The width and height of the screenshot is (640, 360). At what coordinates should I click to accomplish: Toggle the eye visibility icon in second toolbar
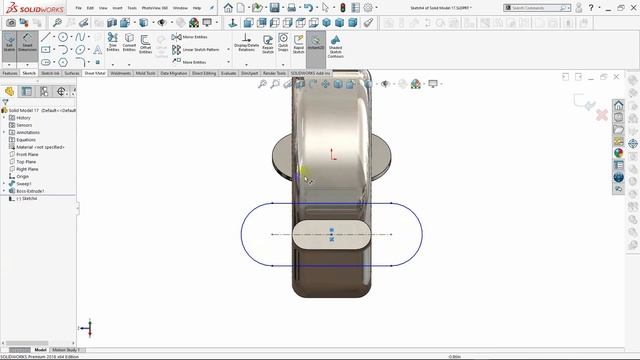coord(162,23)
